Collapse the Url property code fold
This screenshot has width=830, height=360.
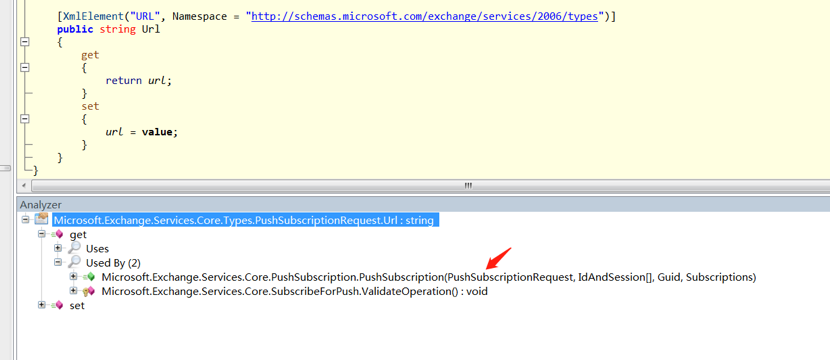tap(24, 42)
